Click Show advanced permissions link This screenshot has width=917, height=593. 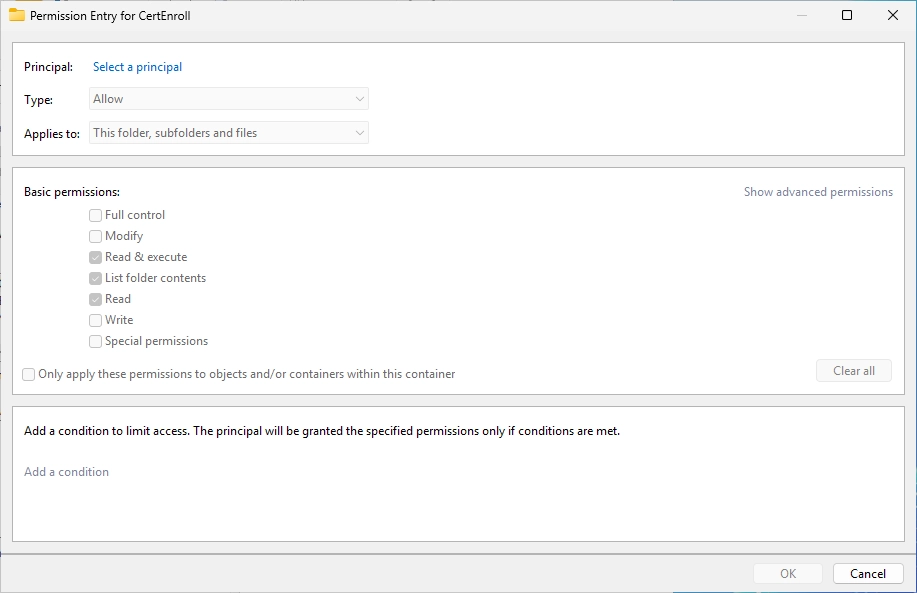818,192
